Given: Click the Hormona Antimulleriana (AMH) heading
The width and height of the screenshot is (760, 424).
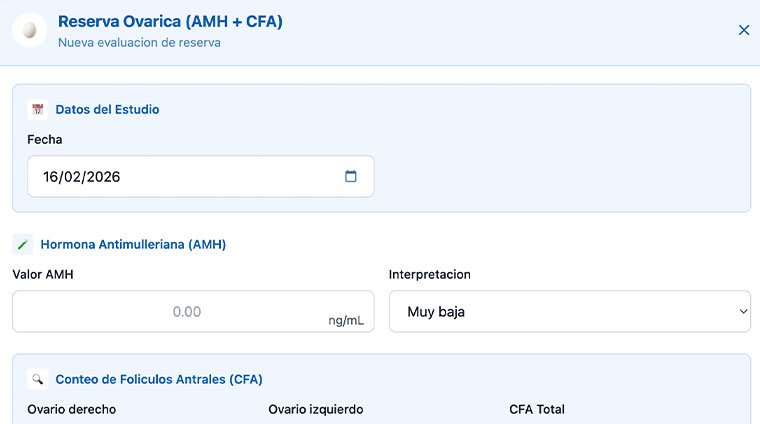Looking at the screenshot, I should [x=133, y=244].
